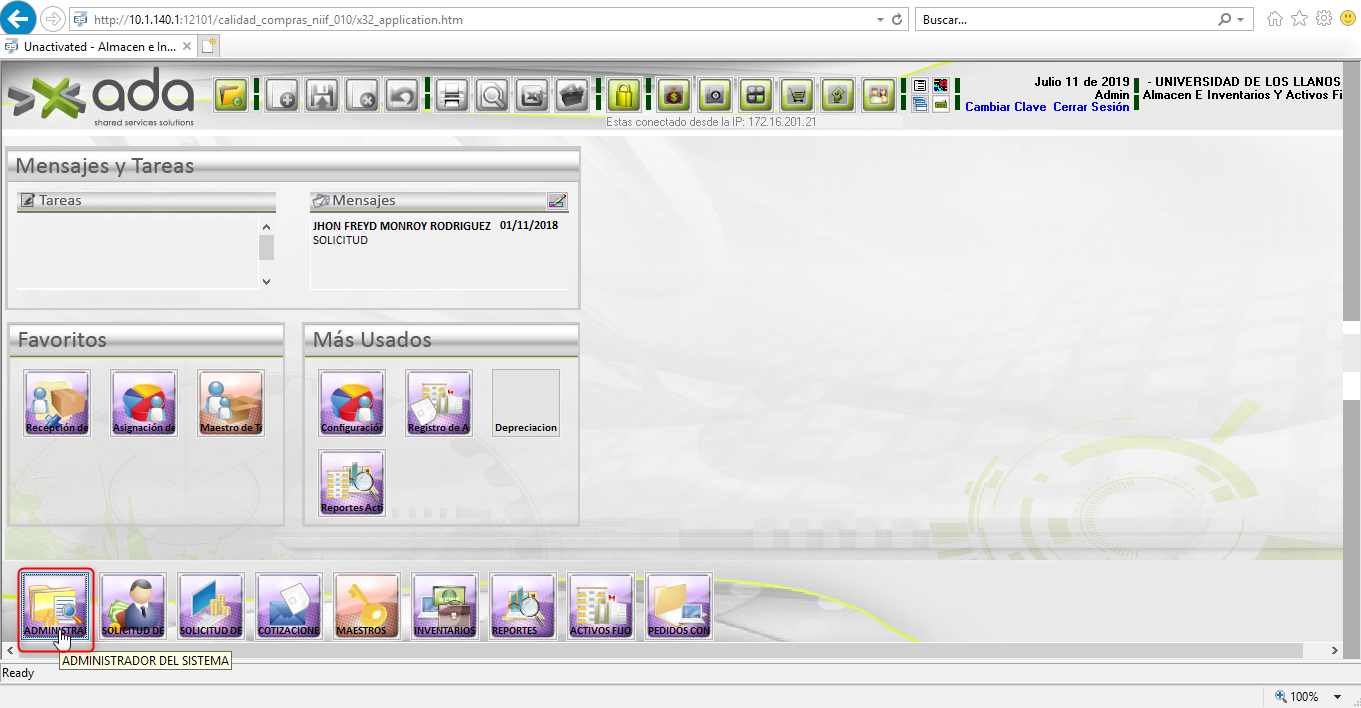1361x708 pixels.
Task: Open SOLICITUD DE module with businessman icon
Action: click(x=133, y=607)
